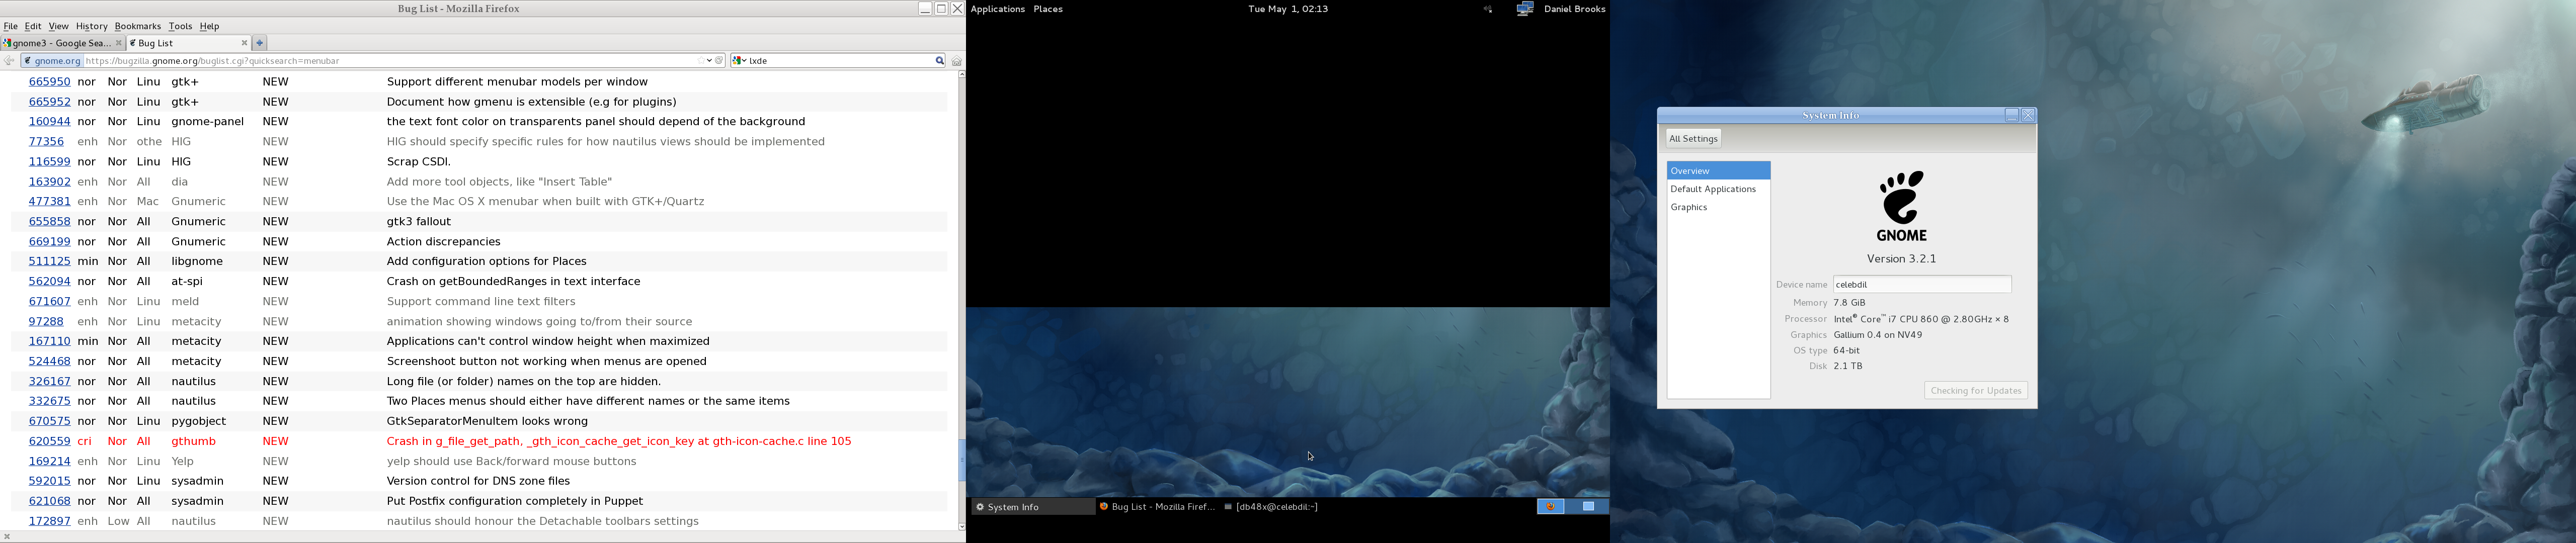This screenshot has width=2576, height=543.
Task: Open the Edit menu in Firefox
Action: coord(33,27)
